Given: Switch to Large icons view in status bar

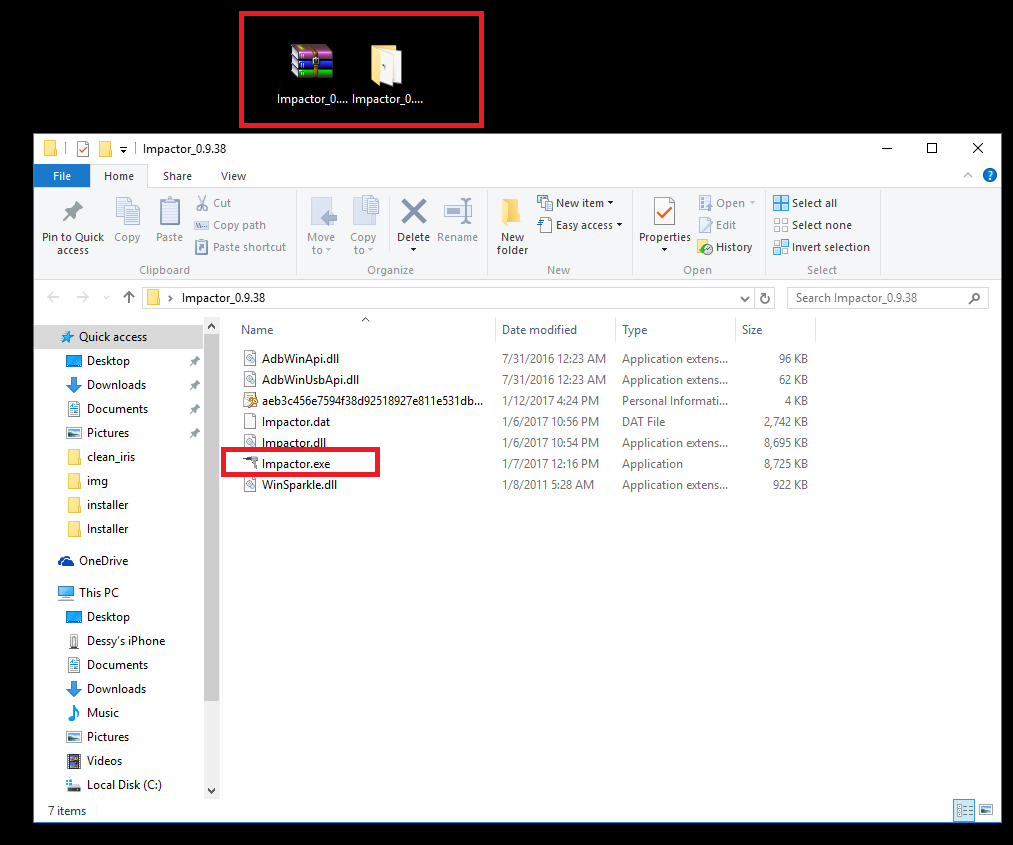Looking at the screenshot, I should 986,809.
